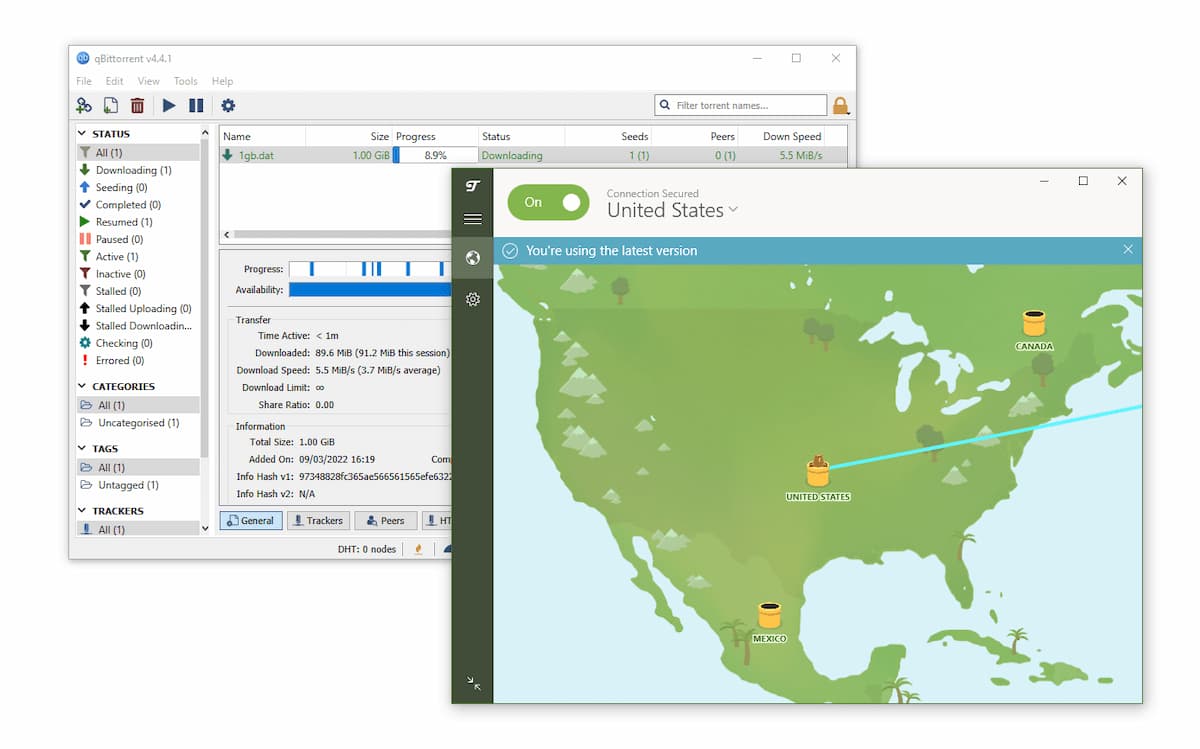Image resolution: width=1200 pixels, height=749 pixels.
Task: Sort torrents by the Status column header
Action: click(521, 136)
